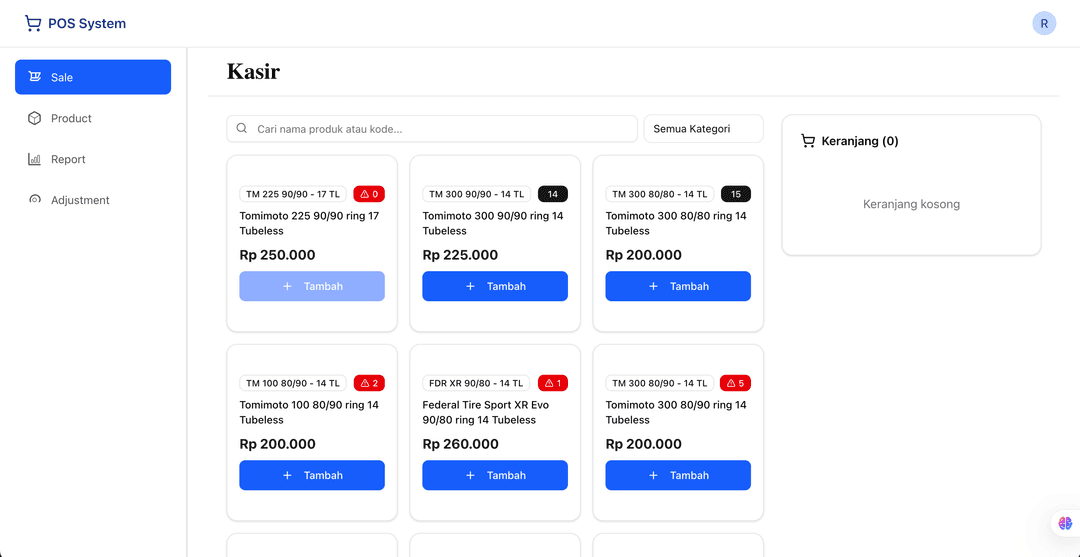Click the search magnifier icon
Screen dimensions: 1080x557
click(x=242, y=129)
